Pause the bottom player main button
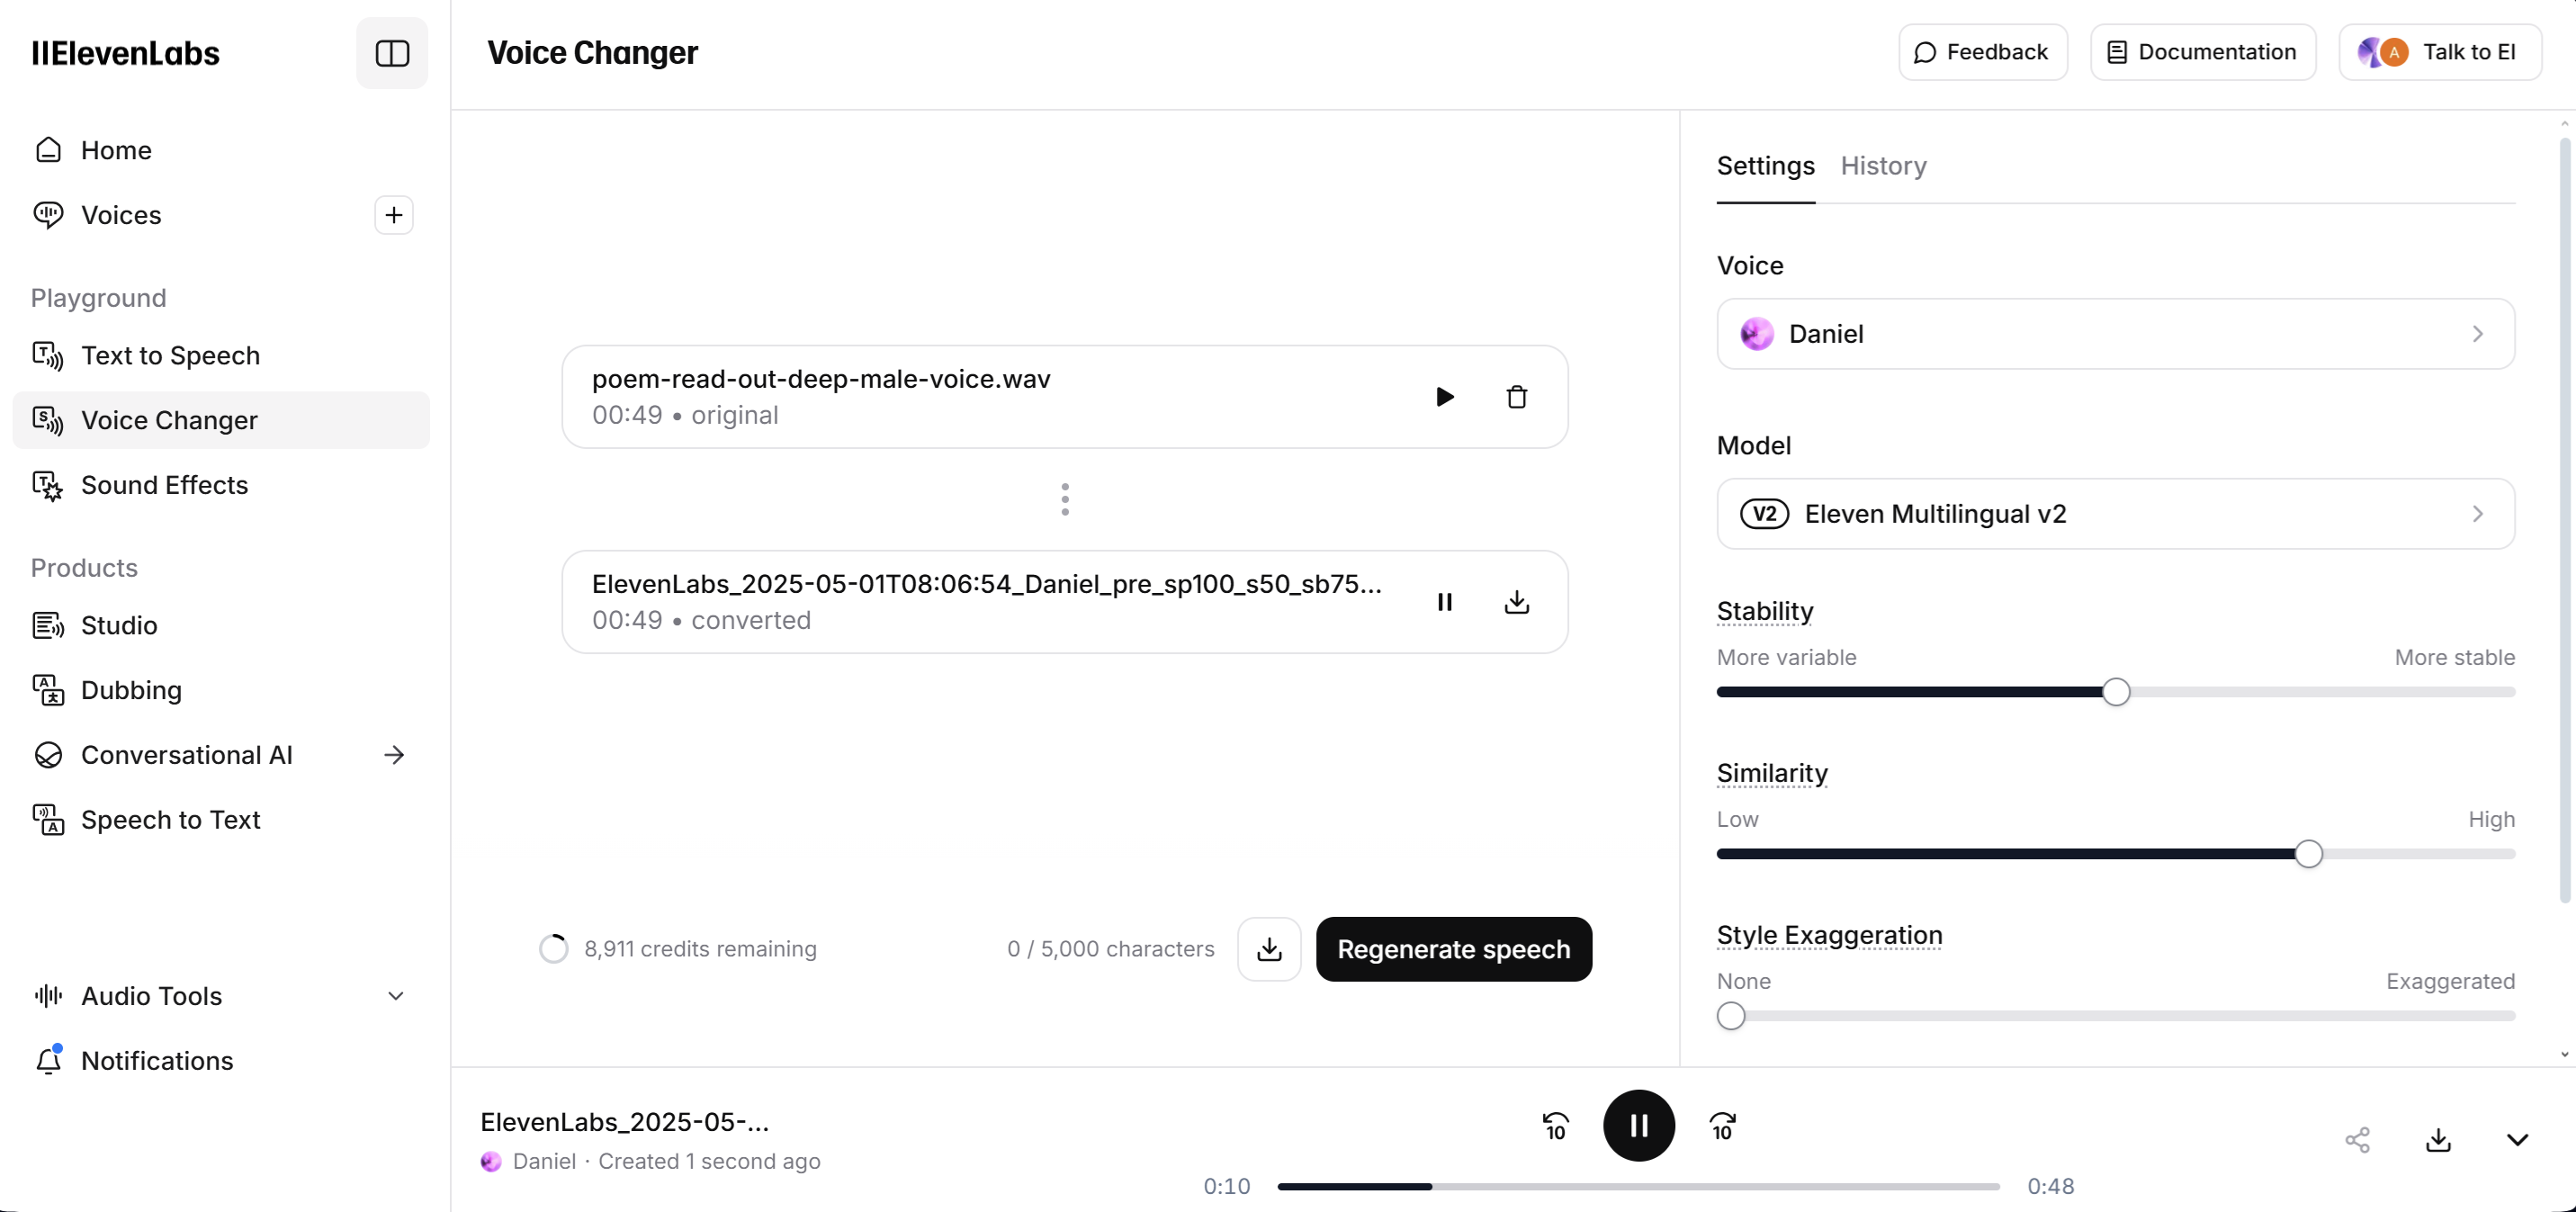This screenshot has height=1212, width=2576. click(x=1638, y=1126)
